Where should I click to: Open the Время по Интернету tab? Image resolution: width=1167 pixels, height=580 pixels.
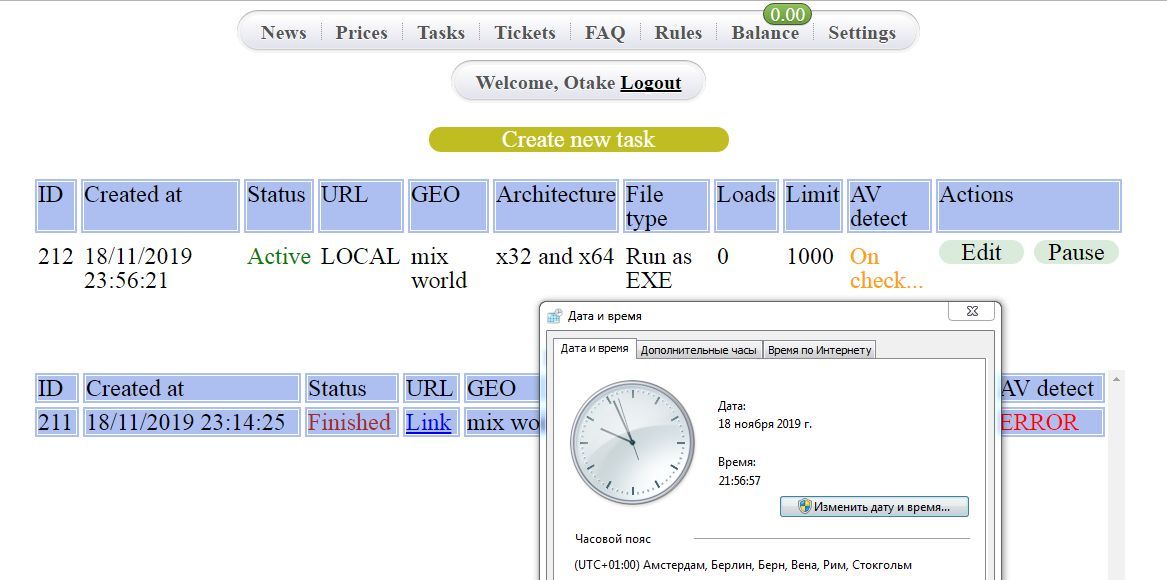pyautogui.click(x=819, y=350)
